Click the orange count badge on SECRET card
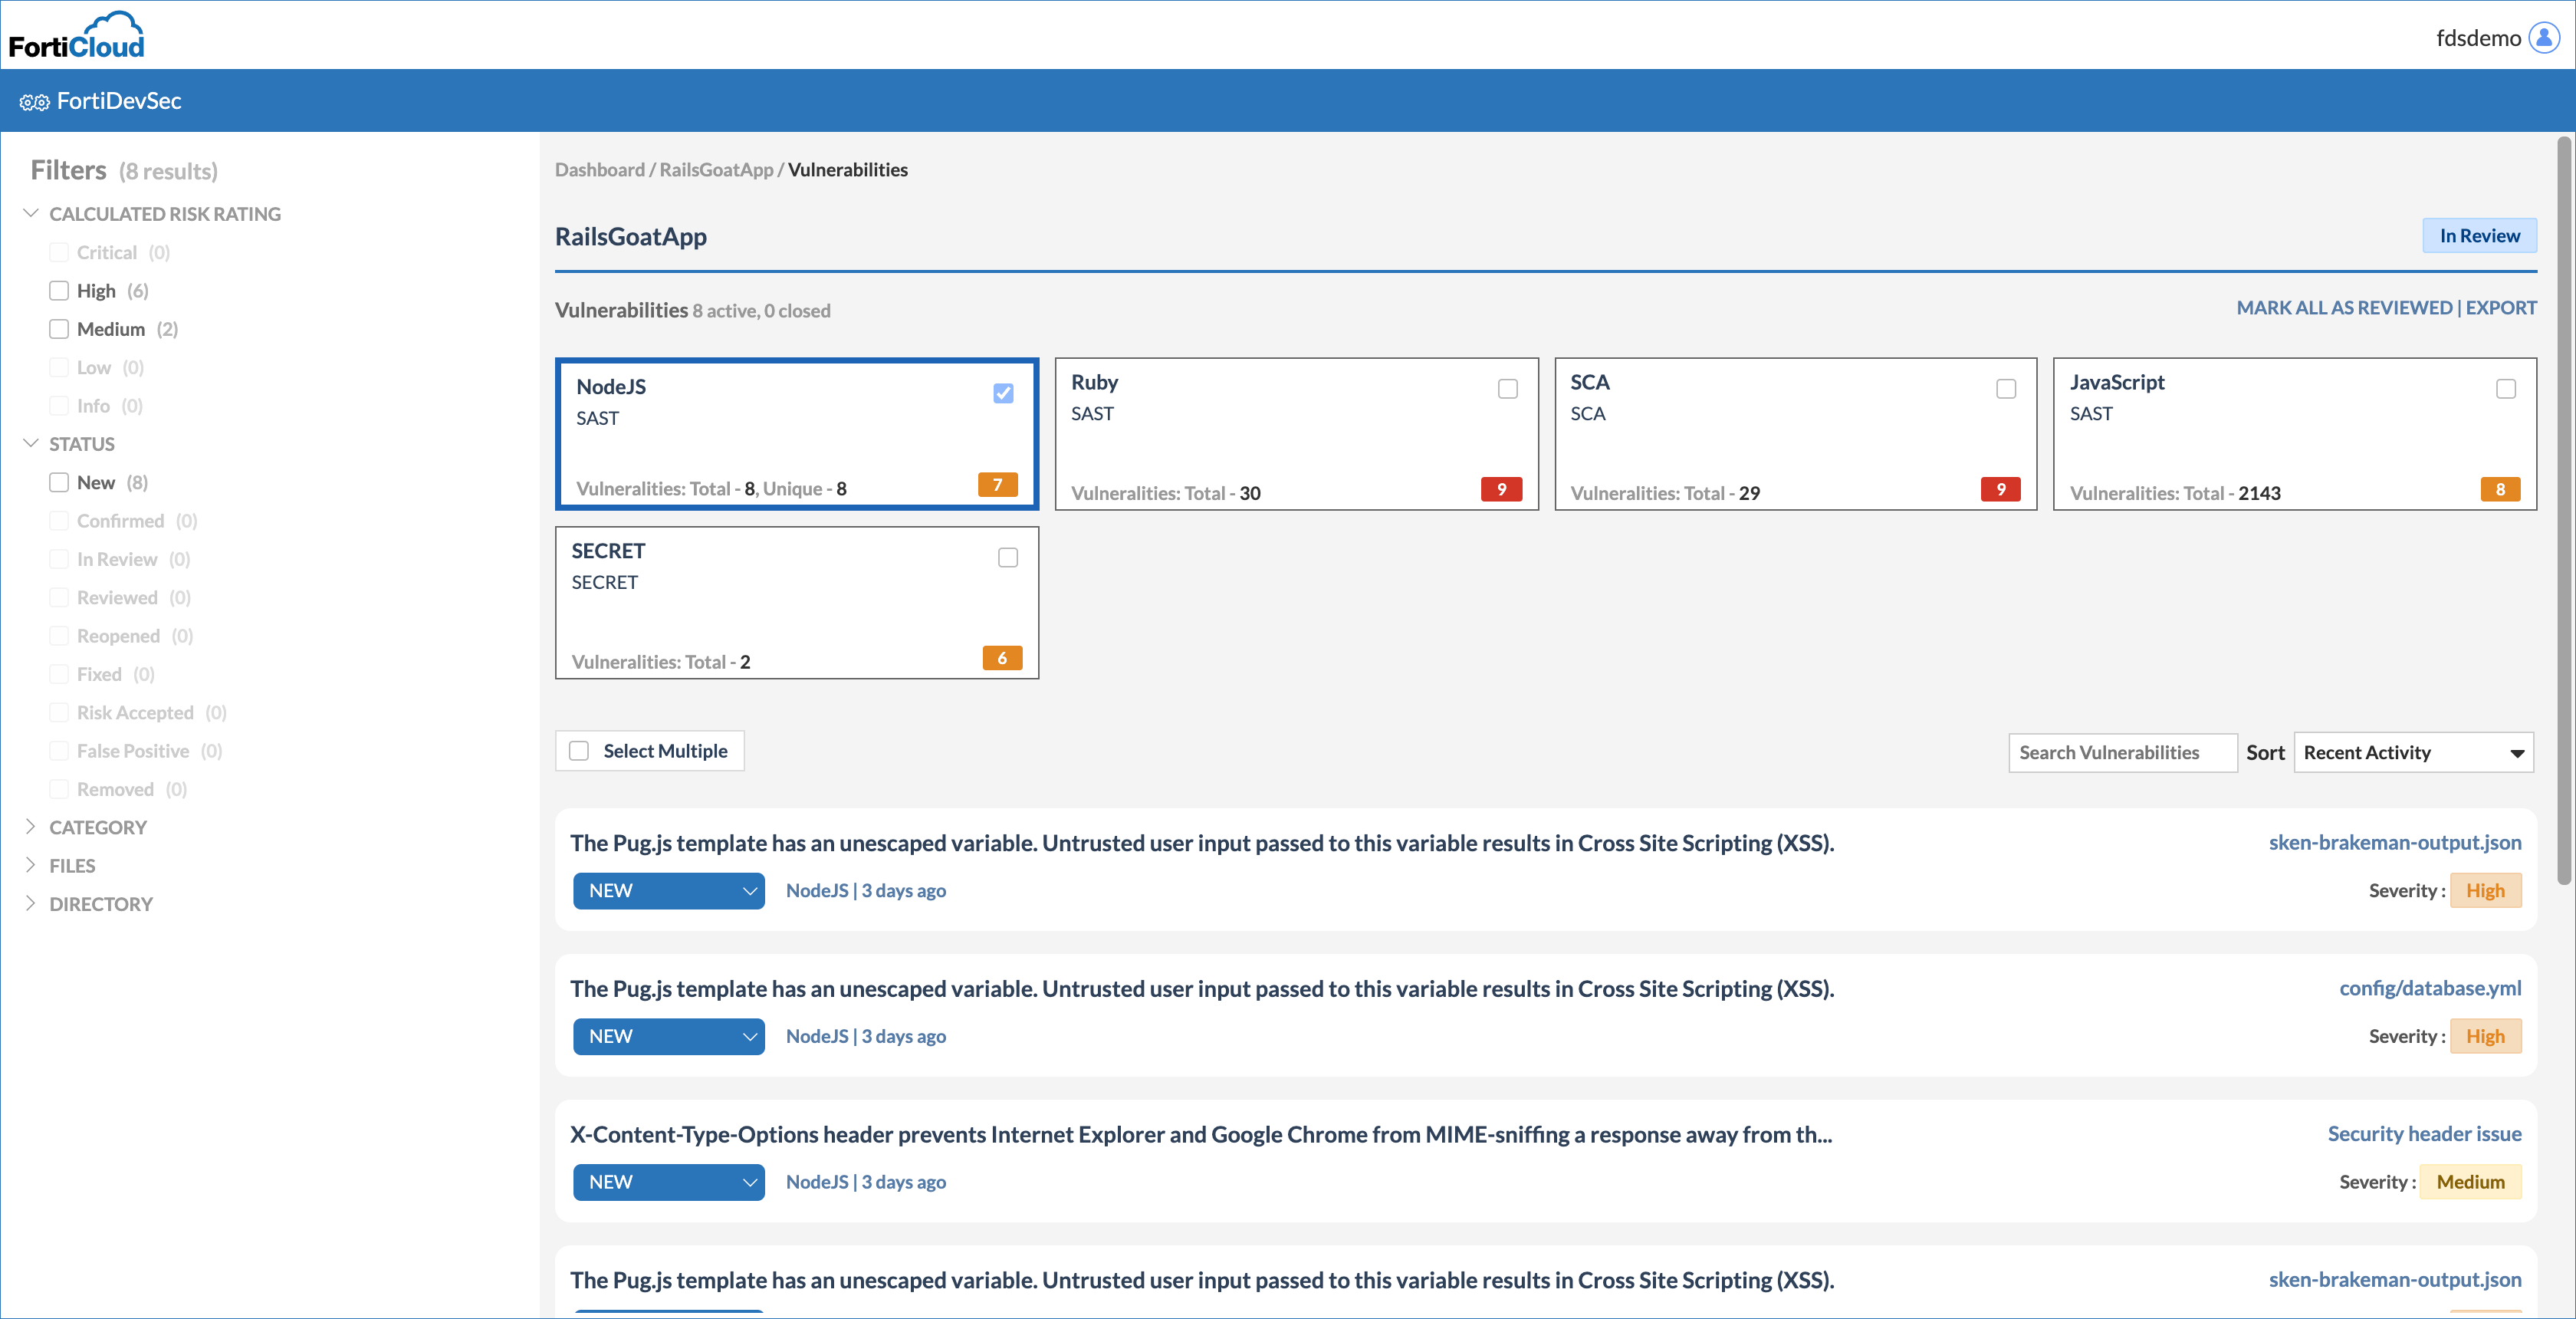Screen dimensions: 2576x1319 pyautogui.click(x=1002, y=658)
